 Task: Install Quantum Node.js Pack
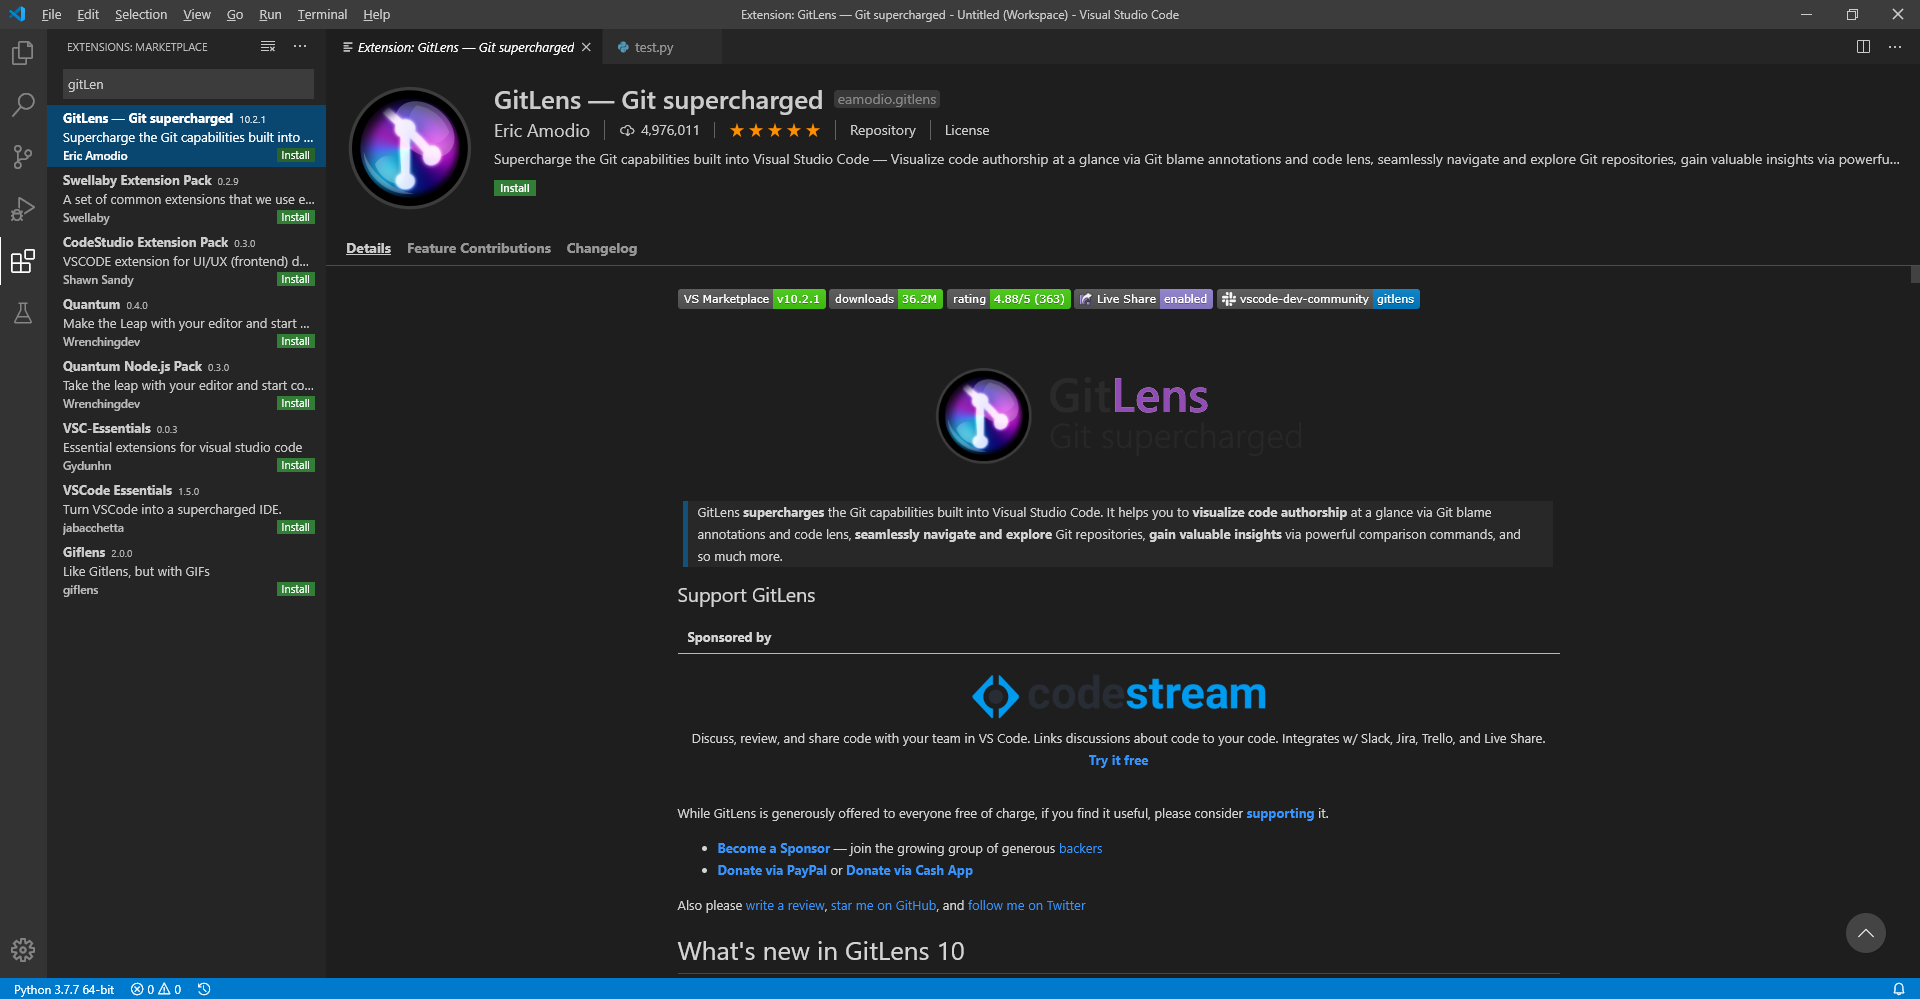295,403
